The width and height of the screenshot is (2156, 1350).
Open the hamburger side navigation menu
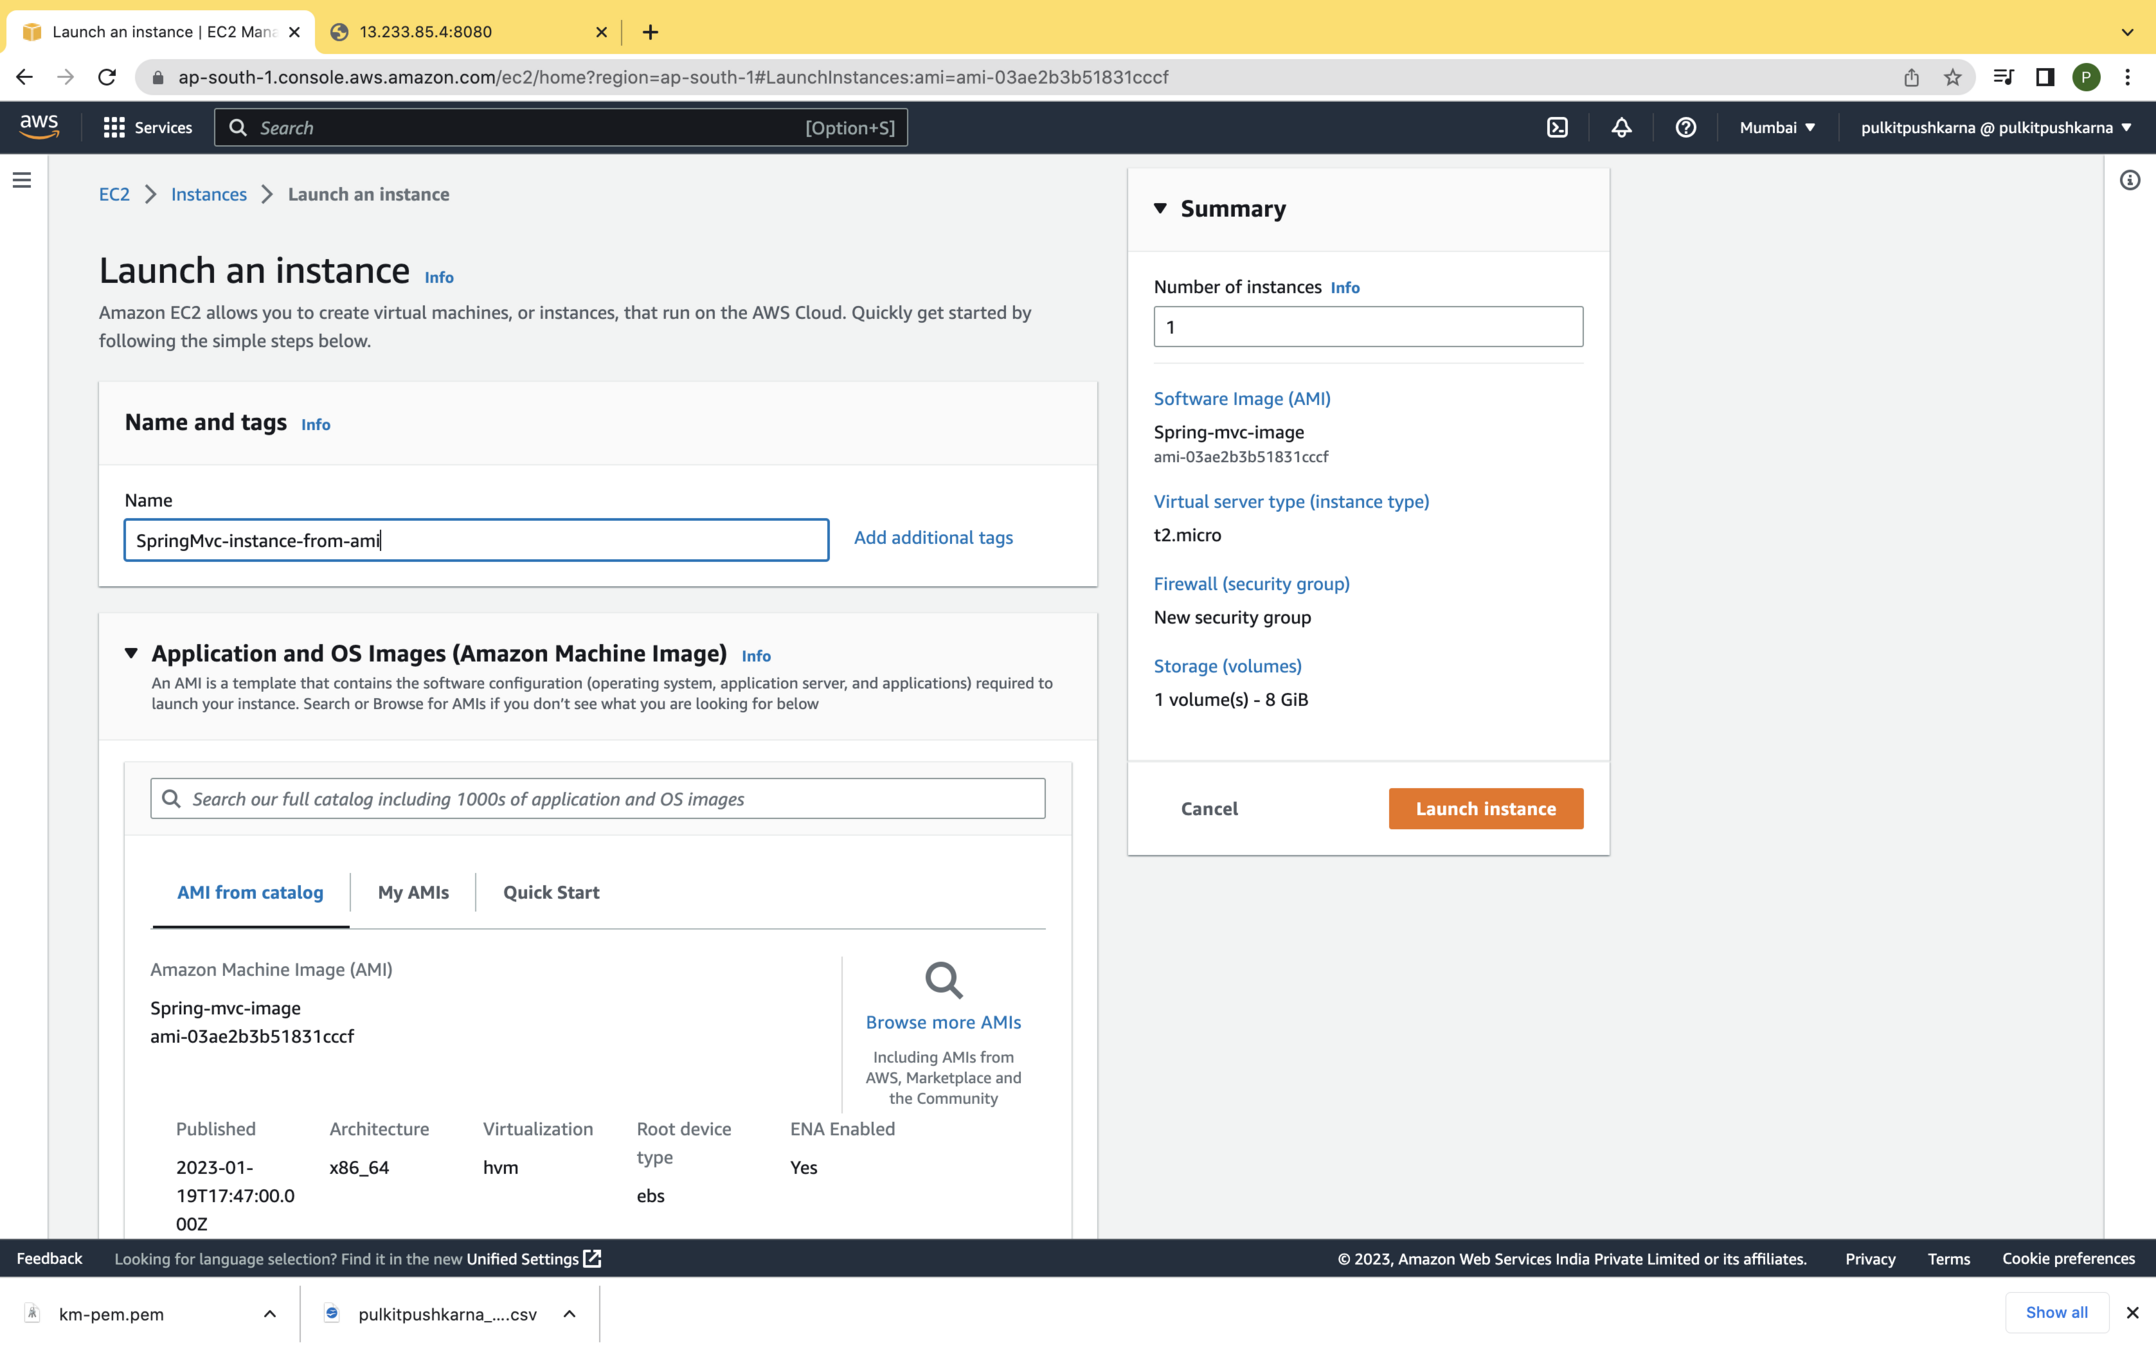pyautogui.click(x=22, y=180)
